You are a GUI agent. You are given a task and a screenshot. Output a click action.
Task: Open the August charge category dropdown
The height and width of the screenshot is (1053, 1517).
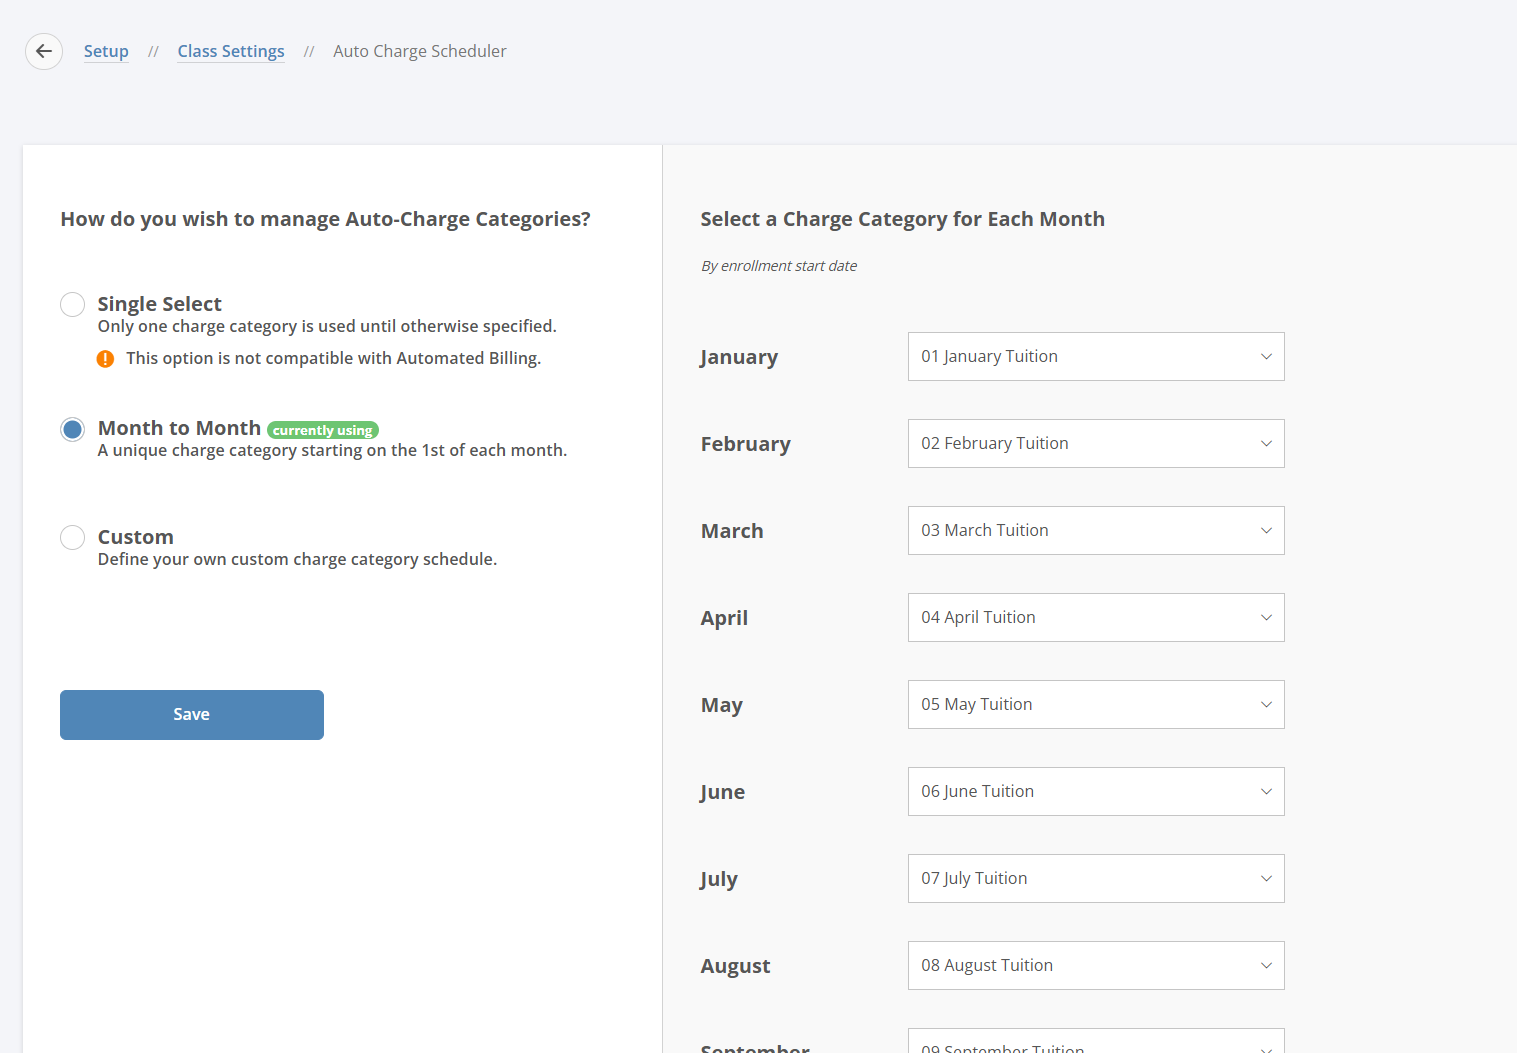[1096, 966]
